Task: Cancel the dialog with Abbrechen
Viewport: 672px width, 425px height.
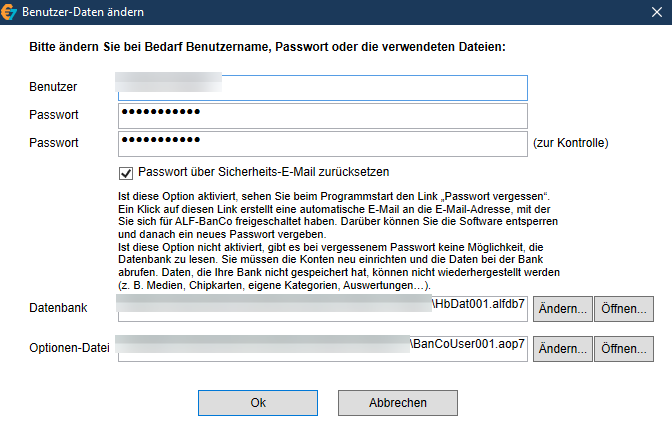Action: click(398, 403)
